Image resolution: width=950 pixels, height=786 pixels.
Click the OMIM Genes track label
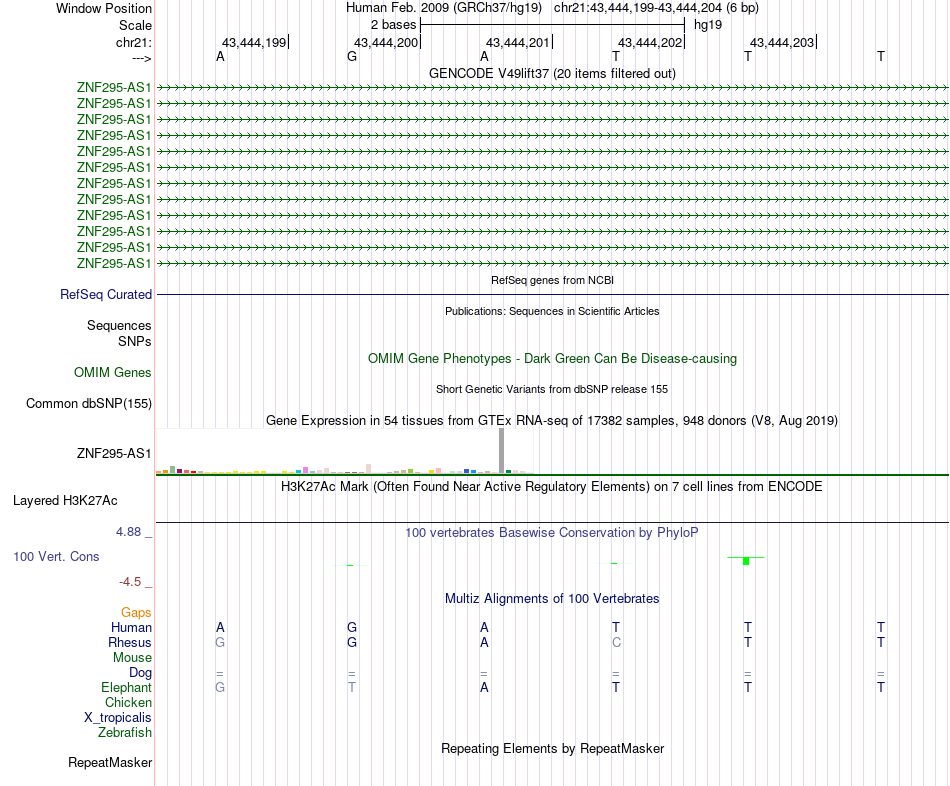pos(113,373)
